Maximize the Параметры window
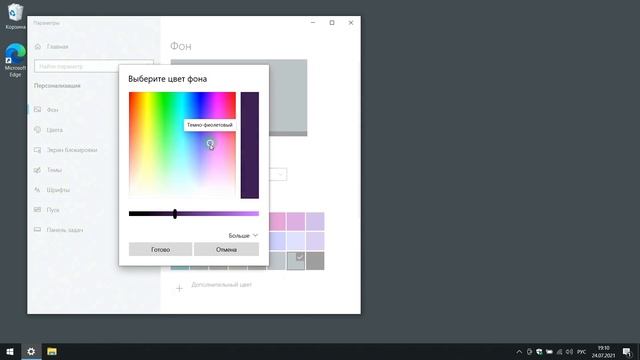 [x=332, y=23]
